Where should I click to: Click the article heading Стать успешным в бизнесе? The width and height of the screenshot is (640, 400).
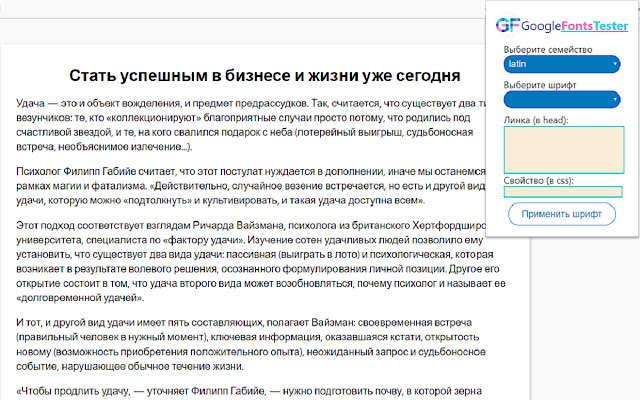[x=265, y=76]
